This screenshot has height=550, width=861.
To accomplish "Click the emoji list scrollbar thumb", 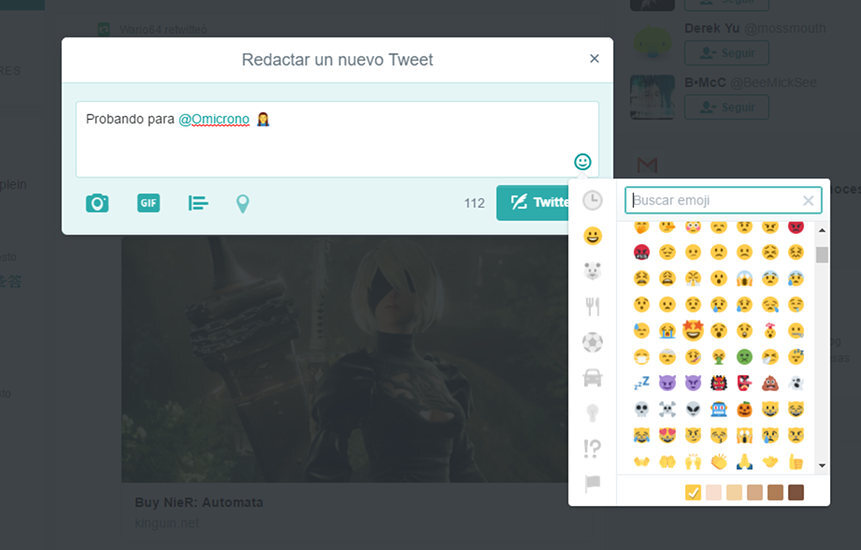I will click(x=822, y=255).
